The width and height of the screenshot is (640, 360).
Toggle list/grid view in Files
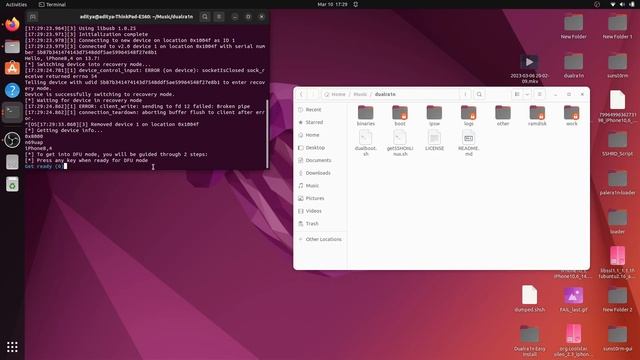pos(517,94)
